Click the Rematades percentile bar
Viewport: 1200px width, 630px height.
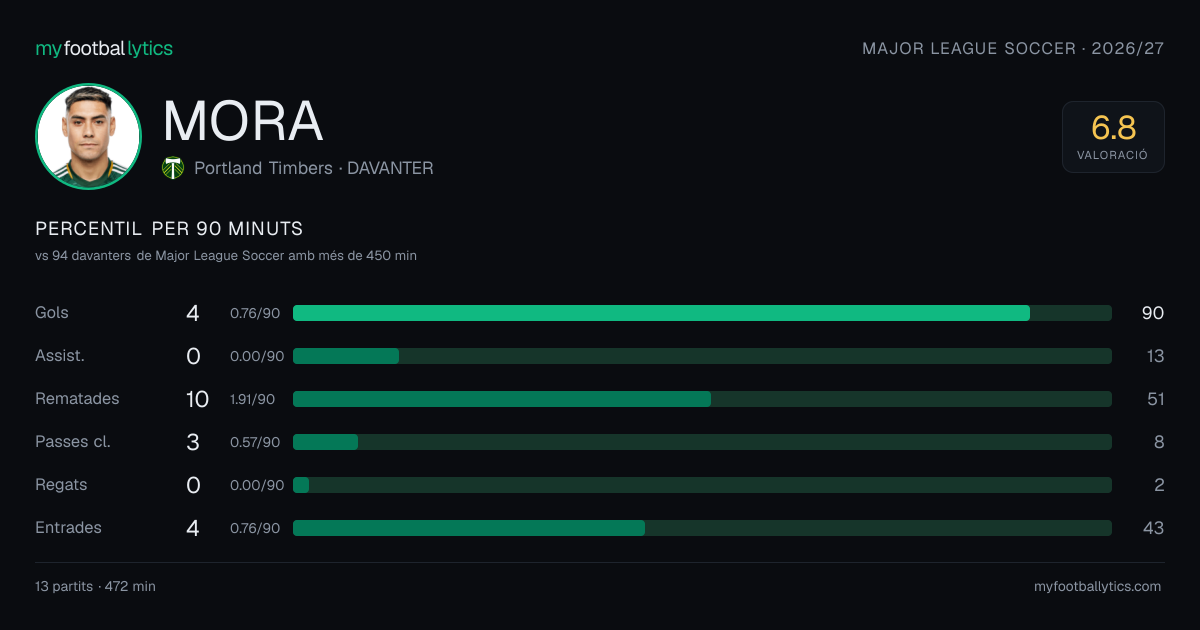coord(702,399)
